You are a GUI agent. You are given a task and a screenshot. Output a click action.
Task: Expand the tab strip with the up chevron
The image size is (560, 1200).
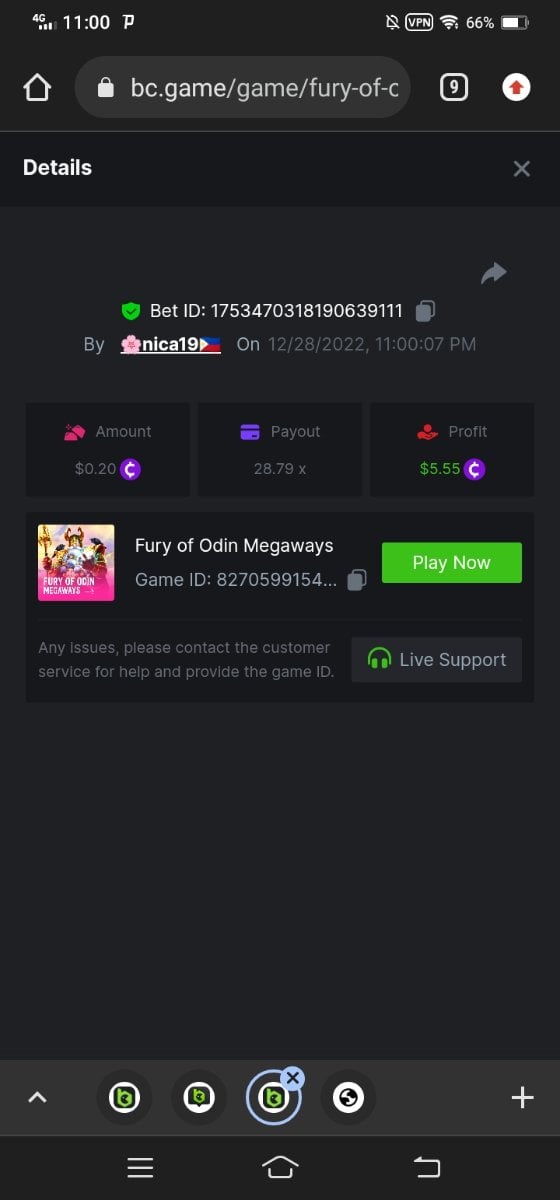(x=37, y=1097)
